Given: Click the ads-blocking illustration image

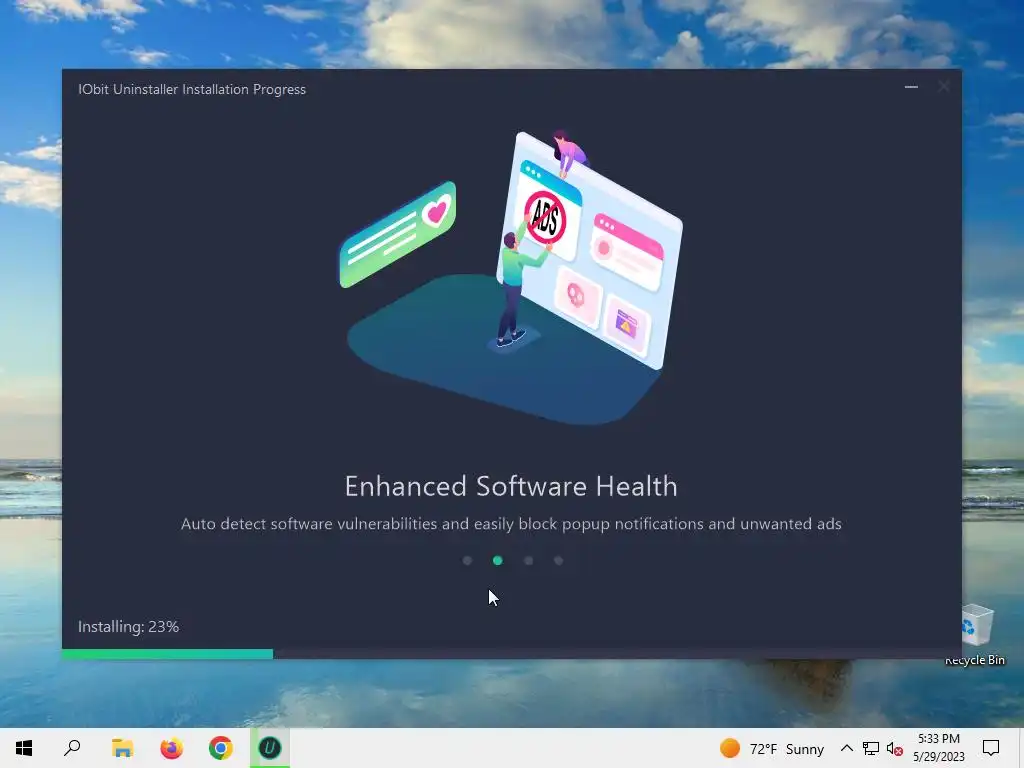Looking at the screenshot, I should (x=511, y=278).
